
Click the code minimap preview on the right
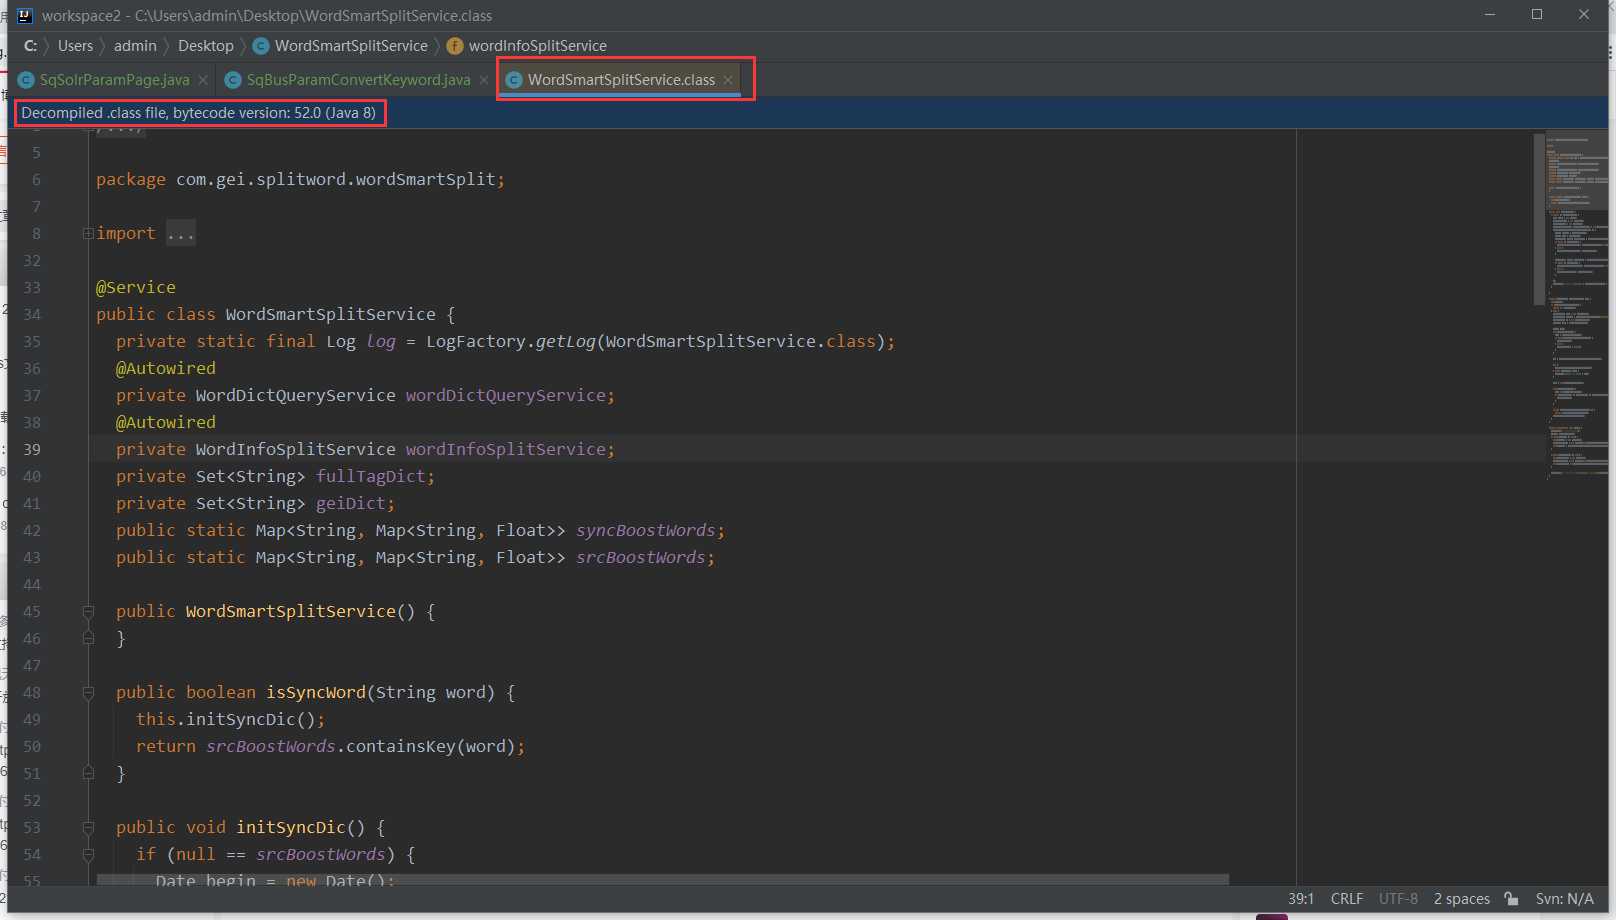[1577, 304]
